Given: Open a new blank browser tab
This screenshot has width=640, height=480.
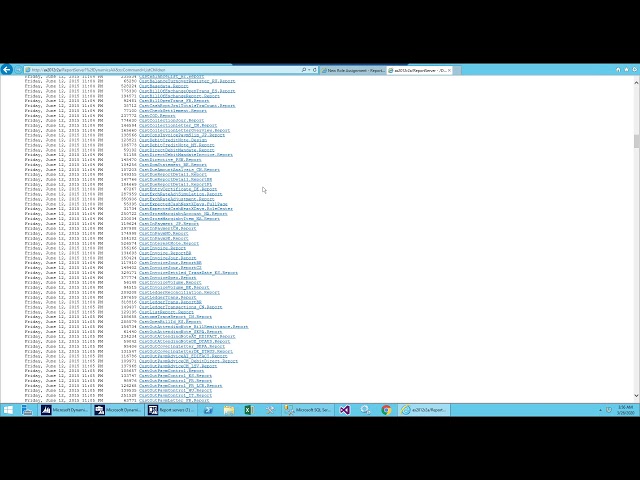Looking at the screenshot, I should 458,71.
